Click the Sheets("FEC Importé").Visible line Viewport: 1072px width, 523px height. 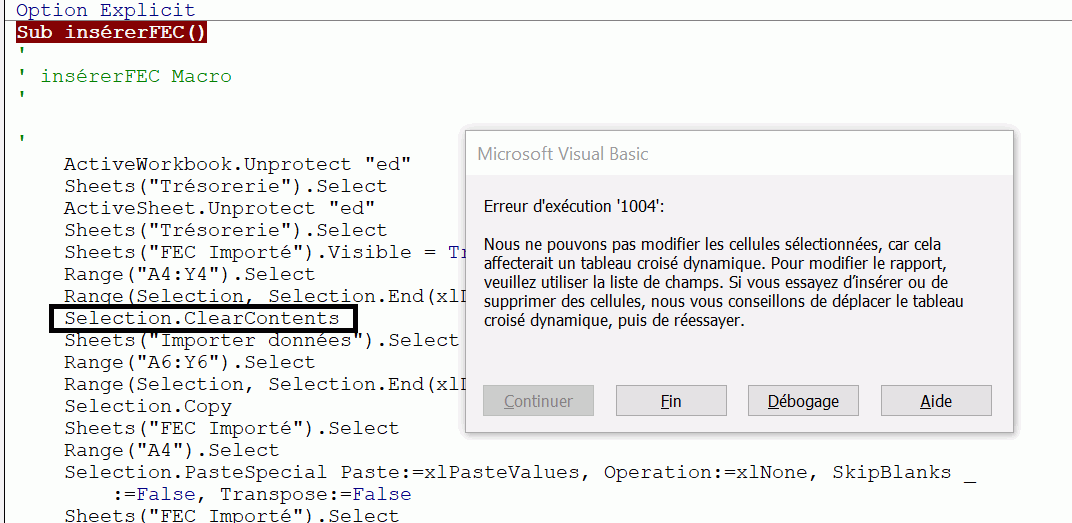(x=265, y=252)
